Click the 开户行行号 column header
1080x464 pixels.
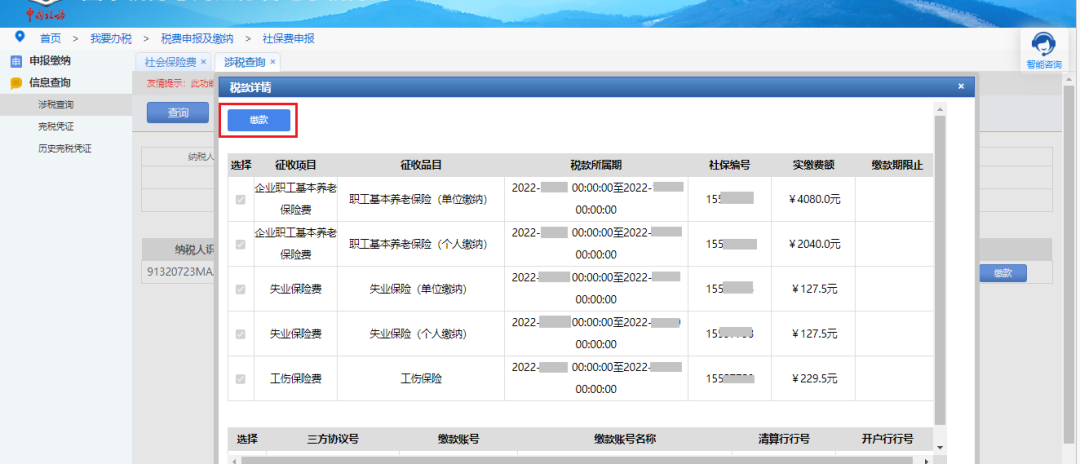tap(887, 439)
